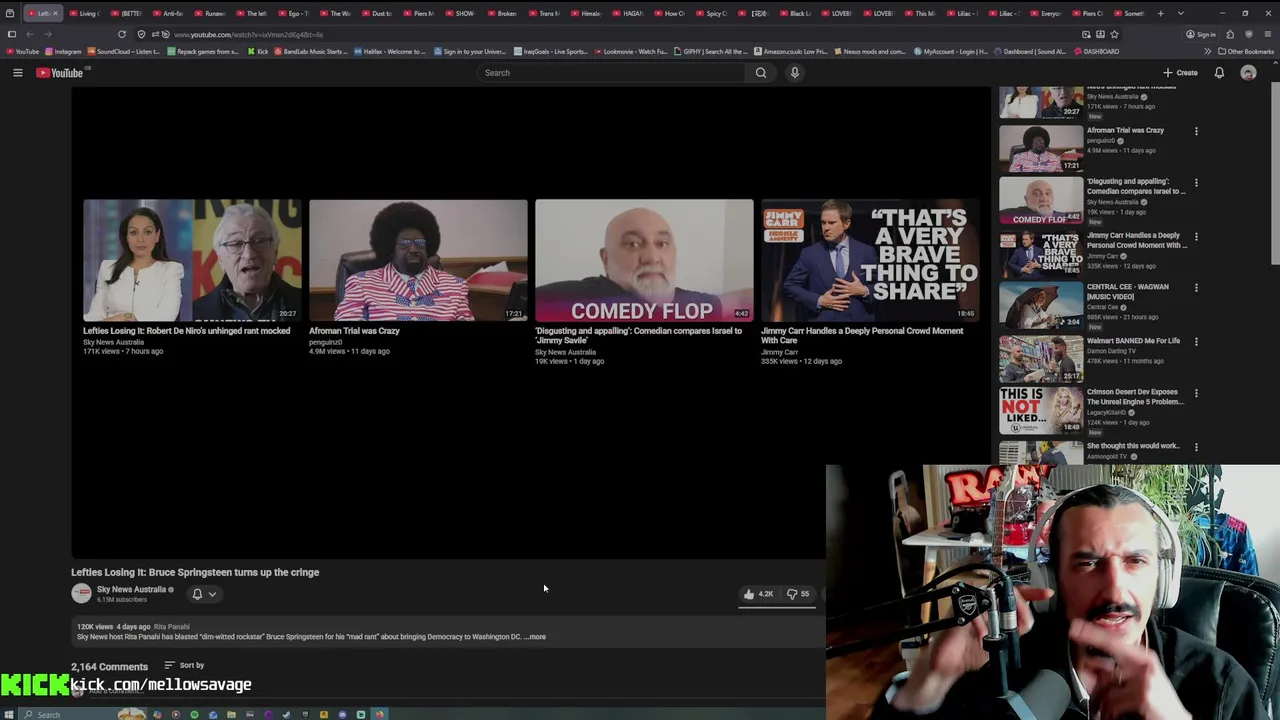1280x720 pixels.
Task: Switch to the Anti-fa tab
Action: (168, 13)
